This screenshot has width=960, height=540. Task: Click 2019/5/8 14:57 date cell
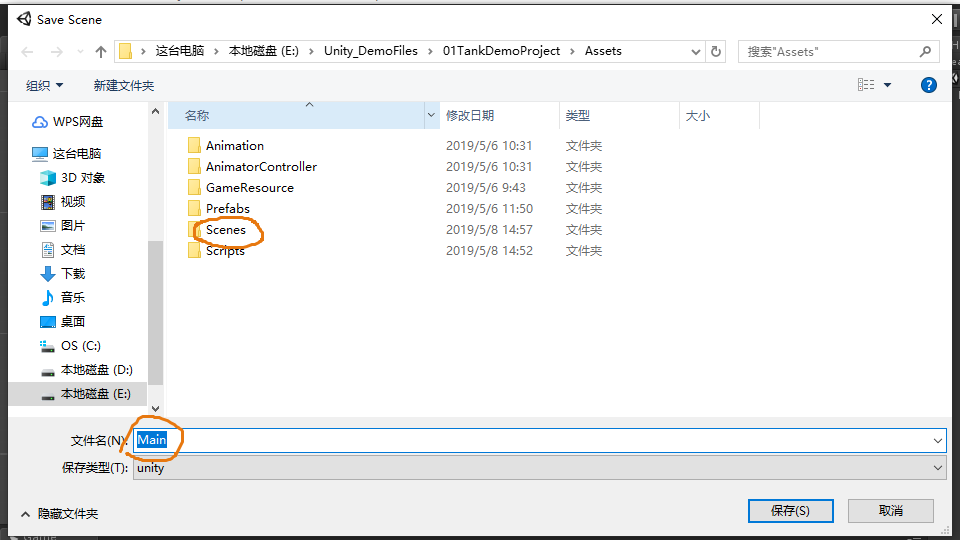[x=489, y=230]
